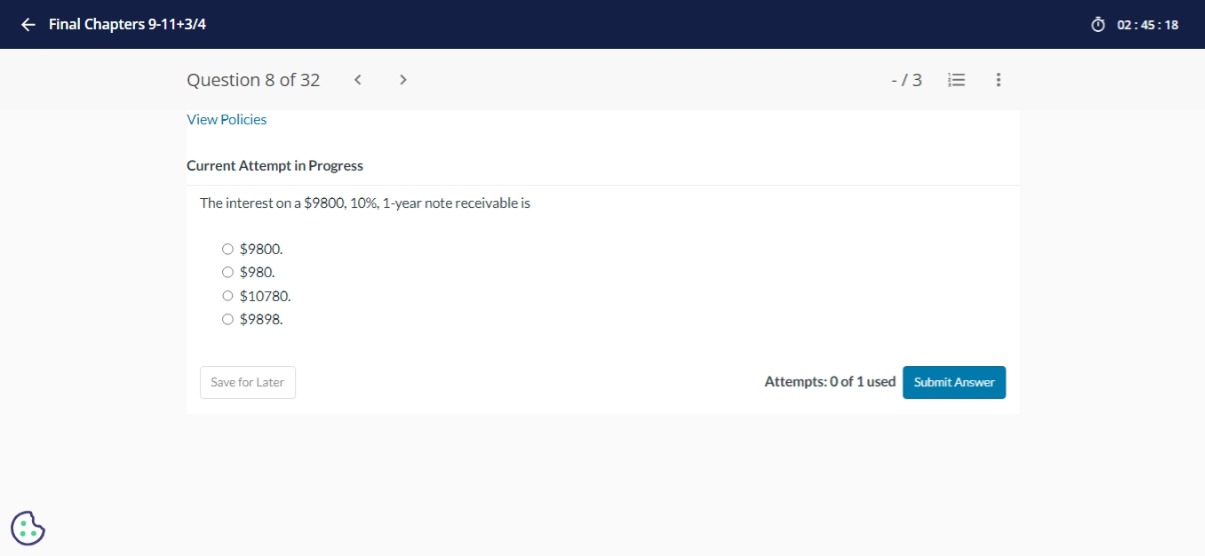Click the Question 8 of 32 label
The width and height of the screenshot is (1205, 556).
[253, 80]
